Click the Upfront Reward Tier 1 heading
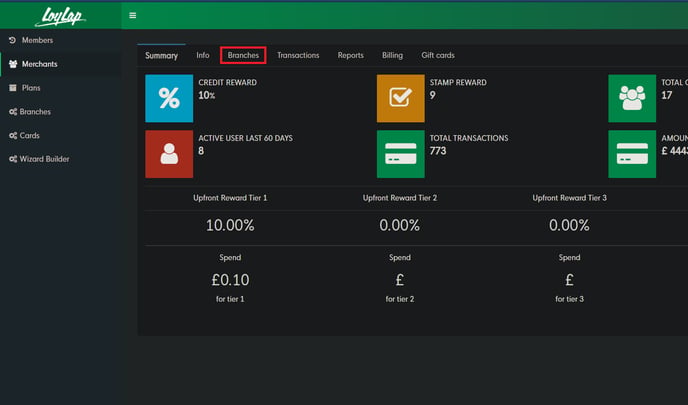The image size is (688, 405). pyautogui.click(x=230, y=198)
